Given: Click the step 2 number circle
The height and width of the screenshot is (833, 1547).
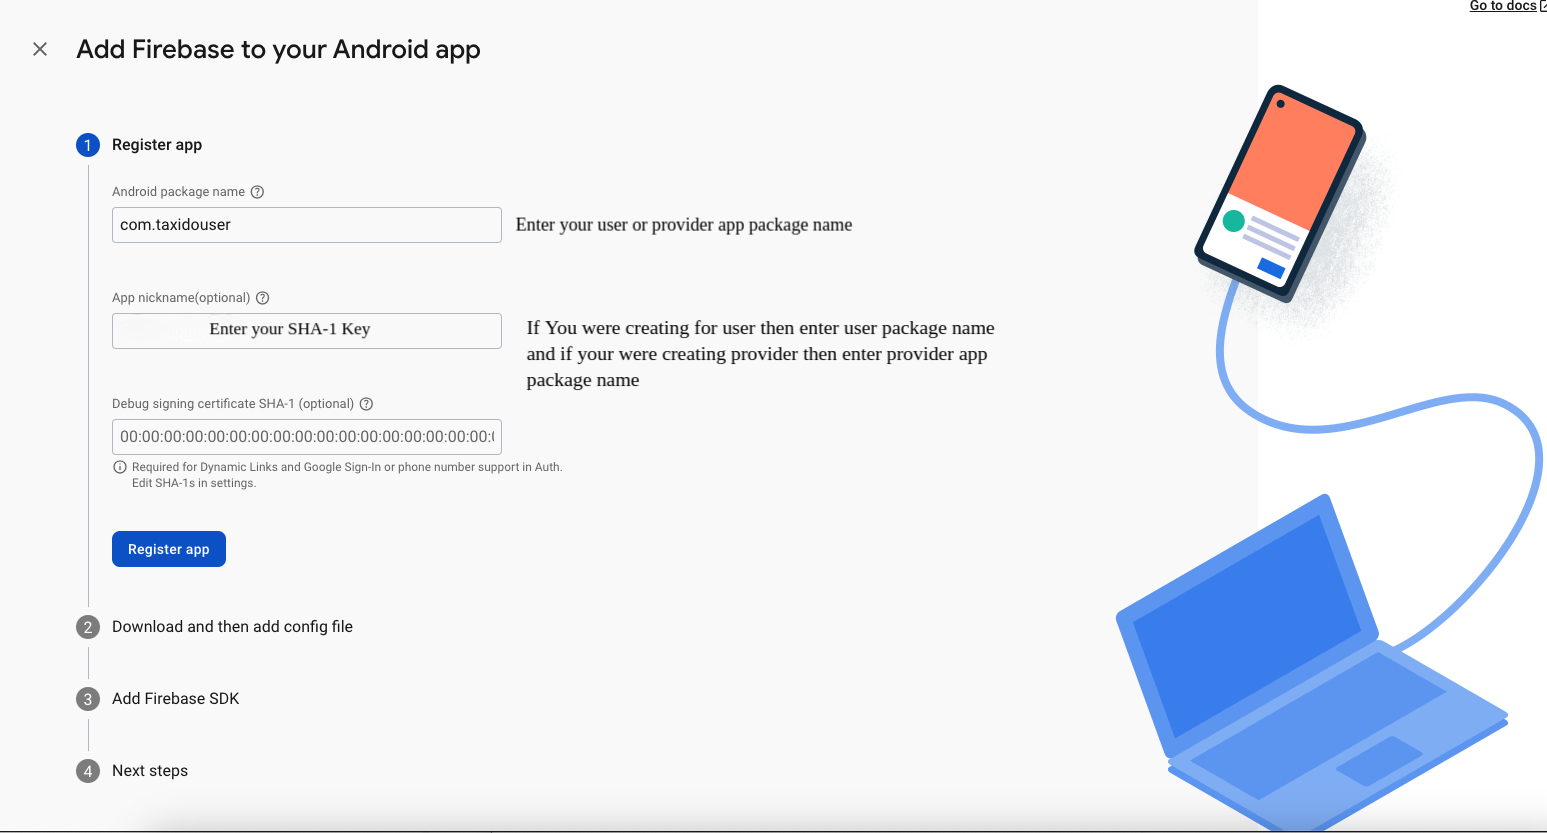Looking at the screenshot, I should tap(88, 627).
